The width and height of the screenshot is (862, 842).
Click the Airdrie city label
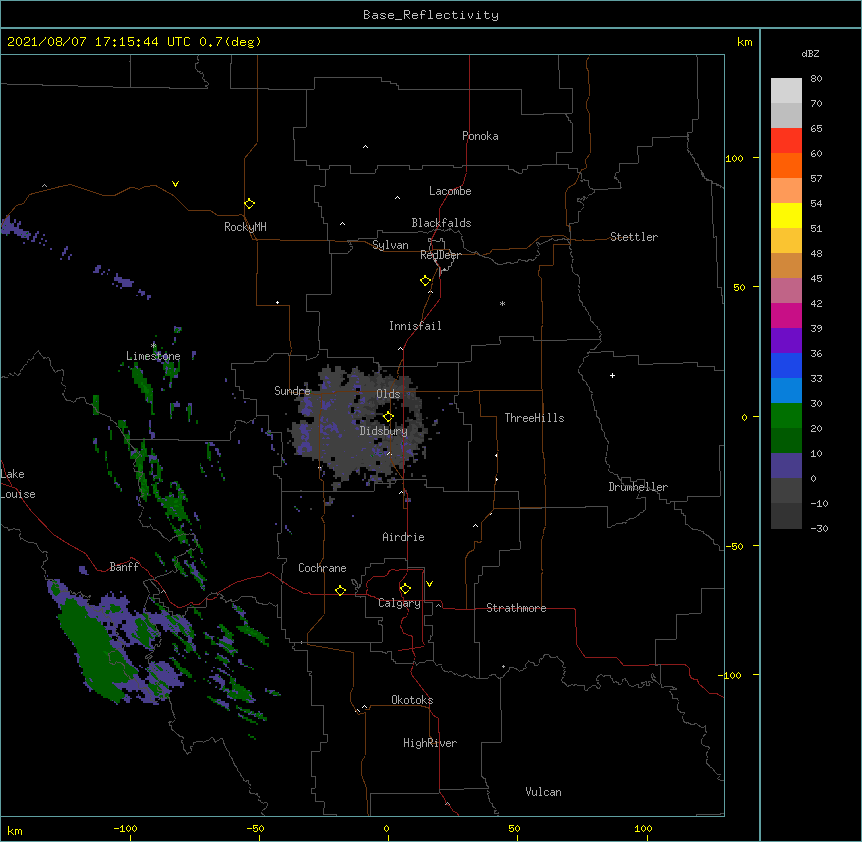[404, 537]
